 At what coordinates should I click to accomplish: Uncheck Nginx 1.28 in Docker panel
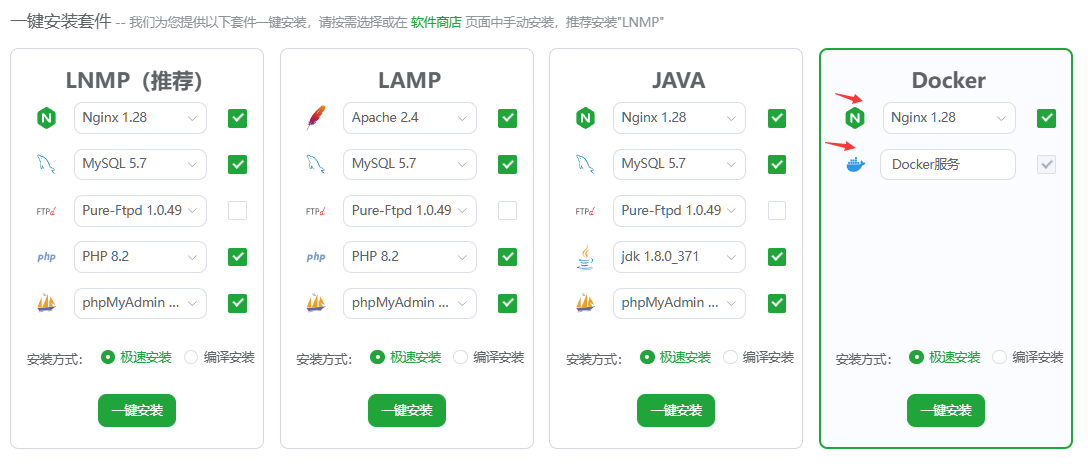coord(1046,118)
